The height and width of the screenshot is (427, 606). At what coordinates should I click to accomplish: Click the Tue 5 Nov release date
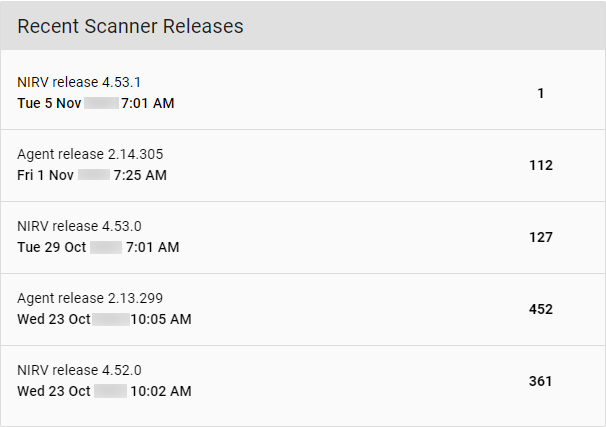(48, 103)
